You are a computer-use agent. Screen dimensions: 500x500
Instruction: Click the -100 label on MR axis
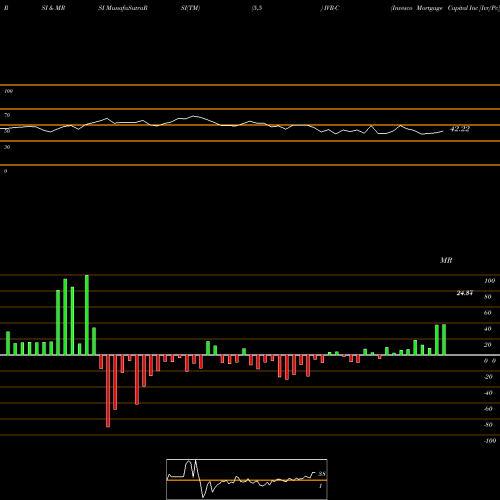[490, 441]
